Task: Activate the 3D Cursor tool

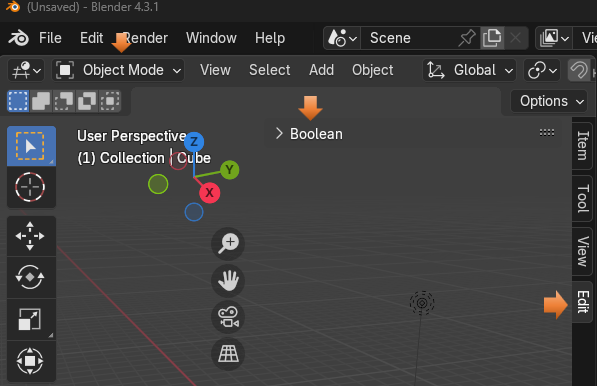Action: coord(31,187)
